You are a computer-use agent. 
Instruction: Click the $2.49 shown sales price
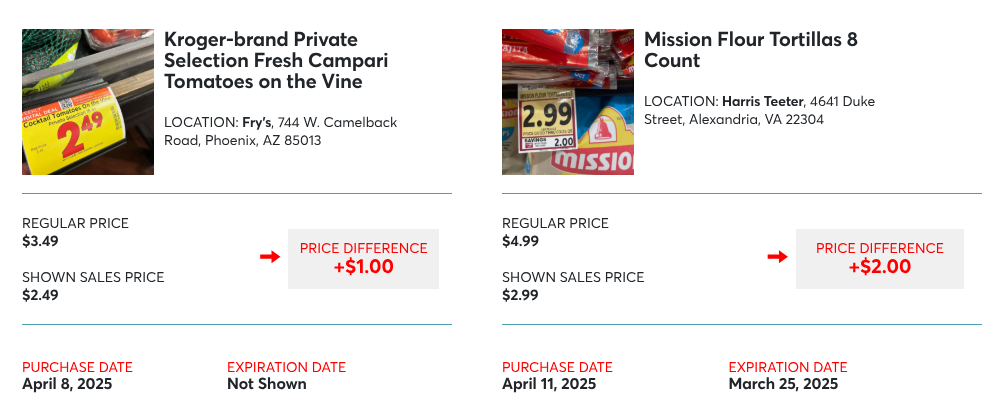click(x=41, y=295)
